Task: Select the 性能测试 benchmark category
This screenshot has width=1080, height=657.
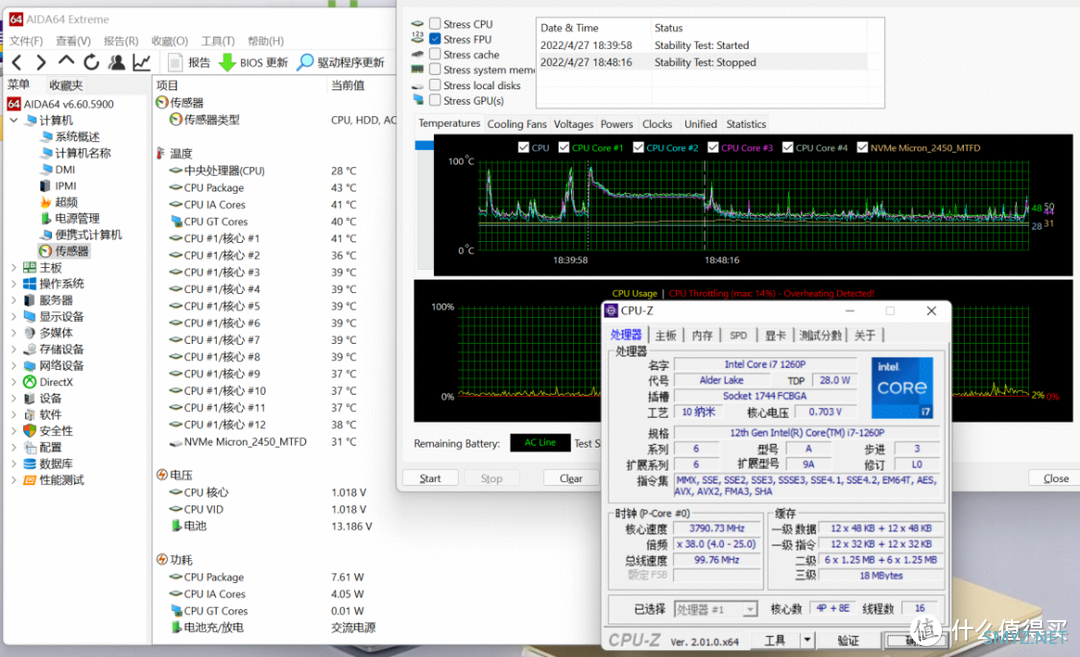Action: pyautogui.click(x=54, y=480)
